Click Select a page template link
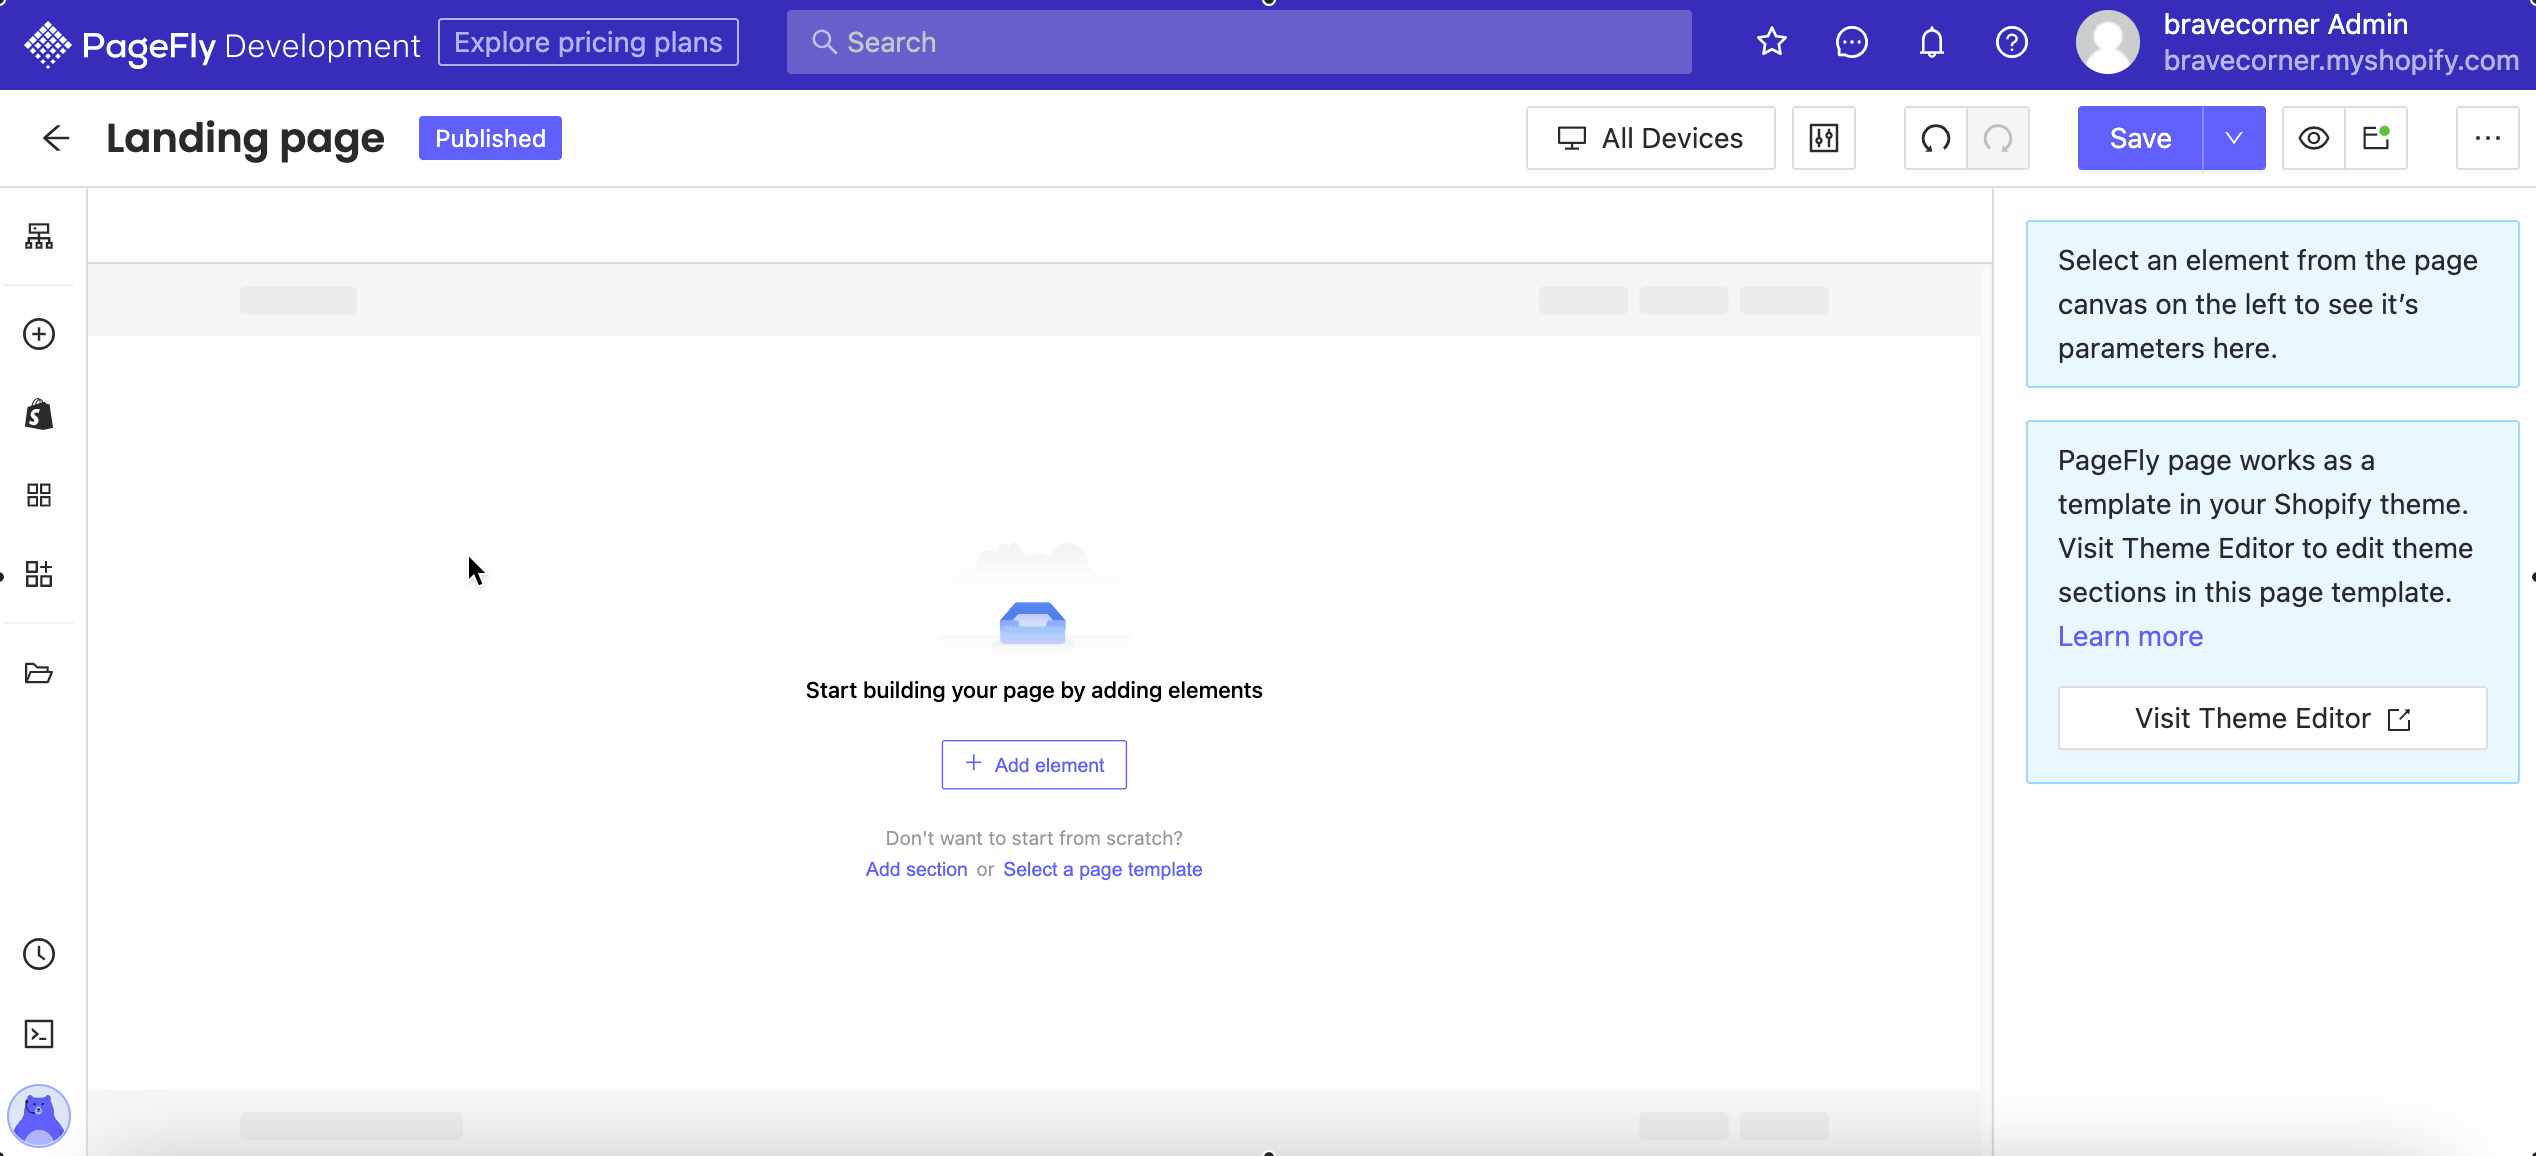 pos(1102,869)
